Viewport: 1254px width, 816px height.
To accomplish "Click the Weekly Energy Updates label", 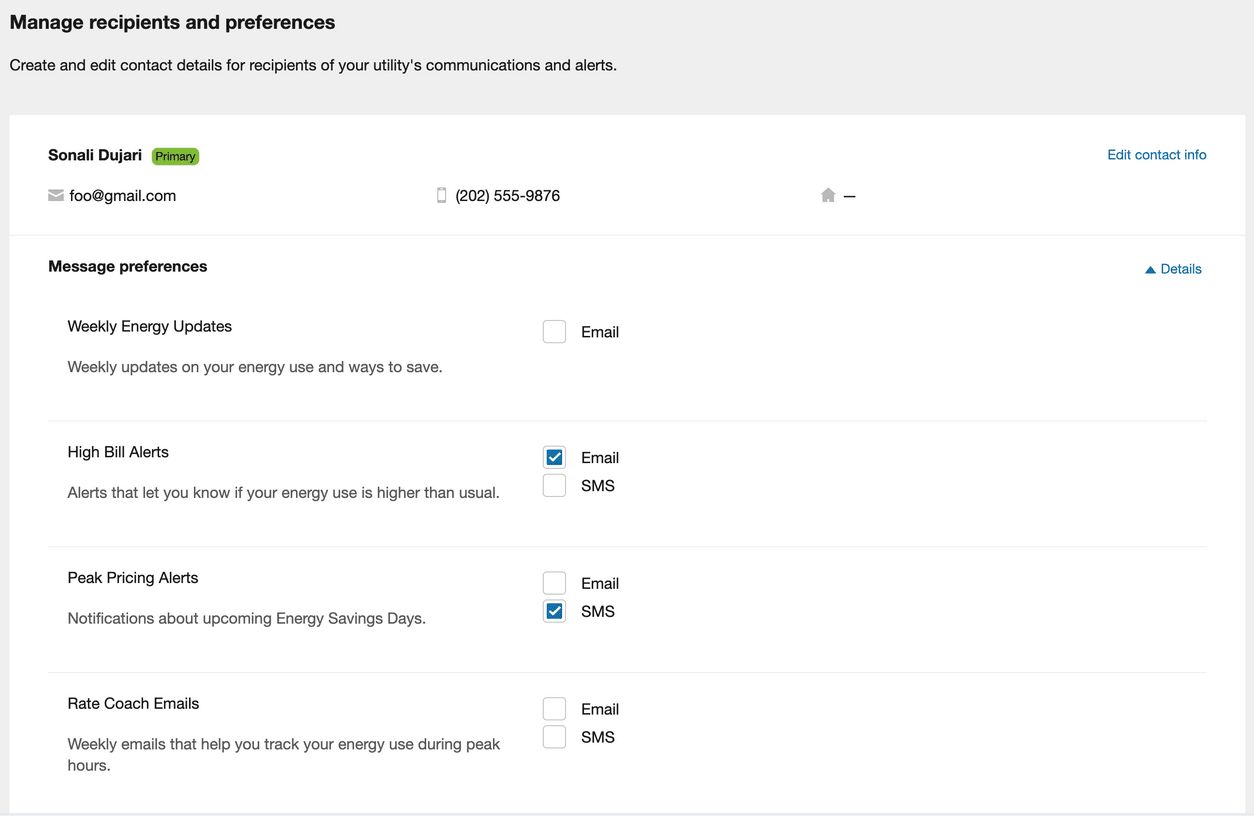I will tap(150, 326).
